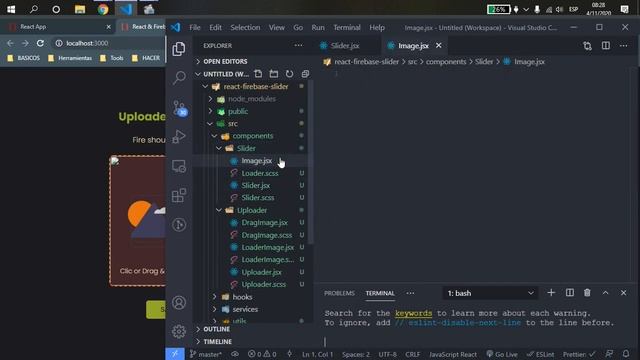Close the Image.jsx editor tab
This screenshot has width=640, height=360.
[x=438, y=46]
